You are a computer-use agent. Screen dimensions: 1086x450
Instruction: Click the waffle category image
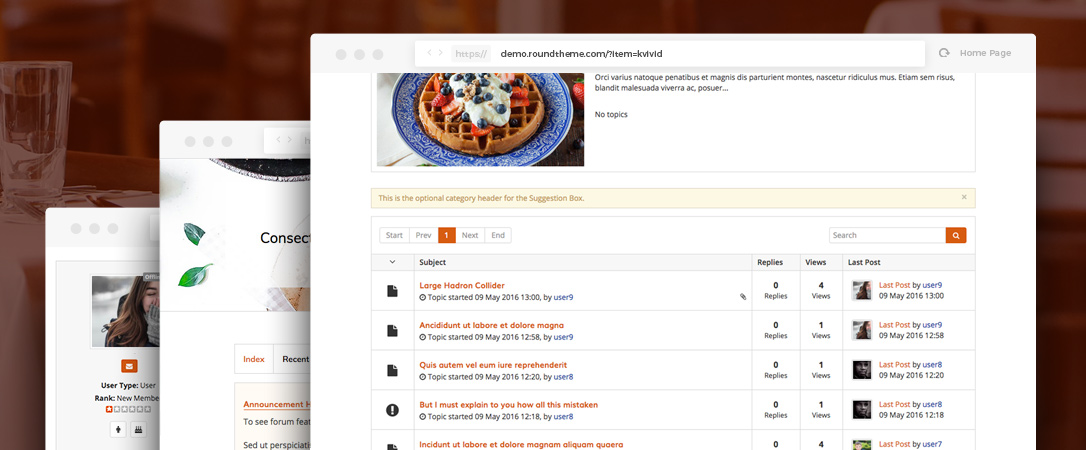coord(480,119)
